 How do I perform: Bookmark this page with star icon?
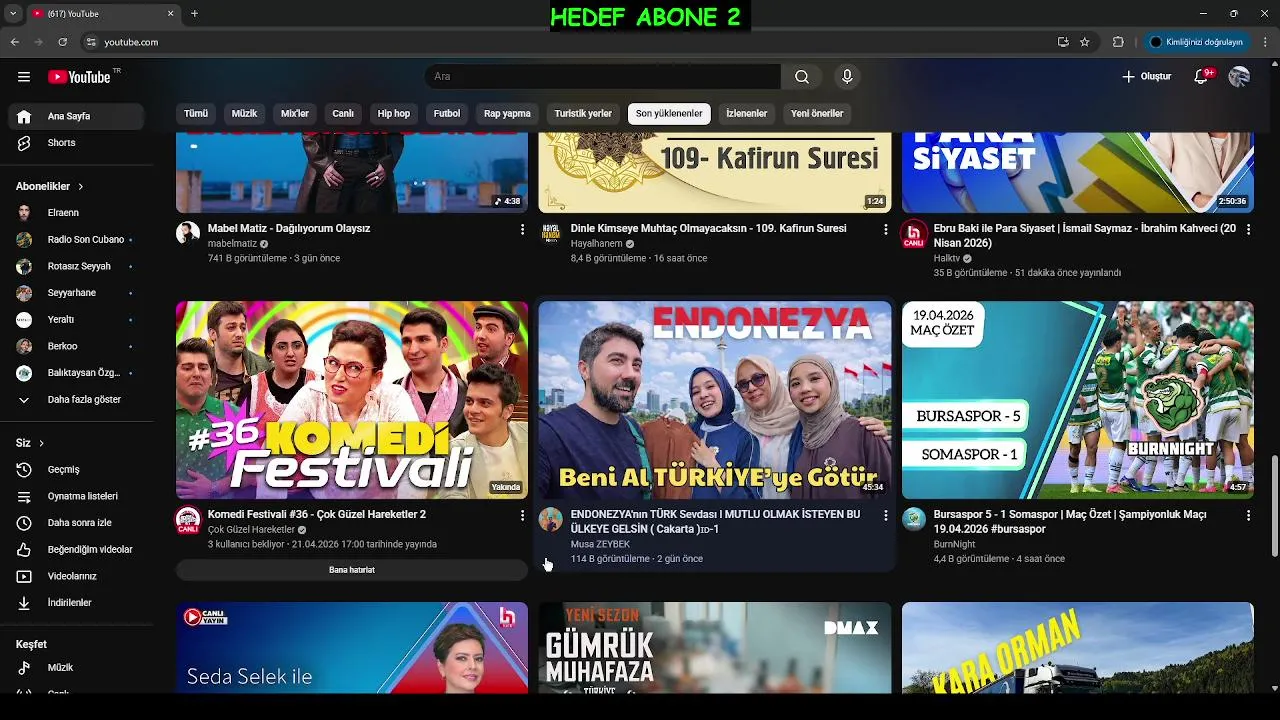tap(1085, 42)
